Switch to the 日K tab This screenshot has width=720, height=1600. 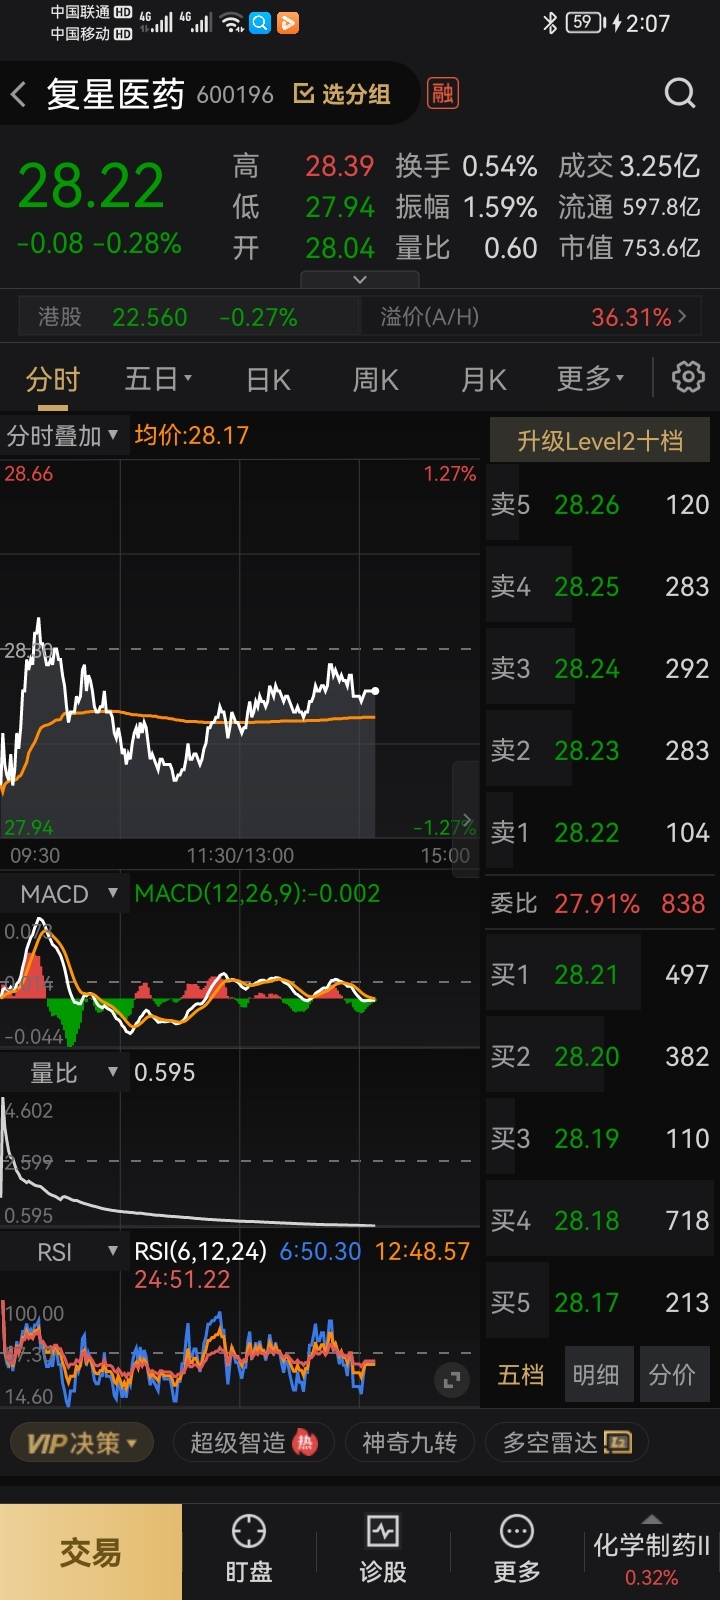click(x=269, y=380)
